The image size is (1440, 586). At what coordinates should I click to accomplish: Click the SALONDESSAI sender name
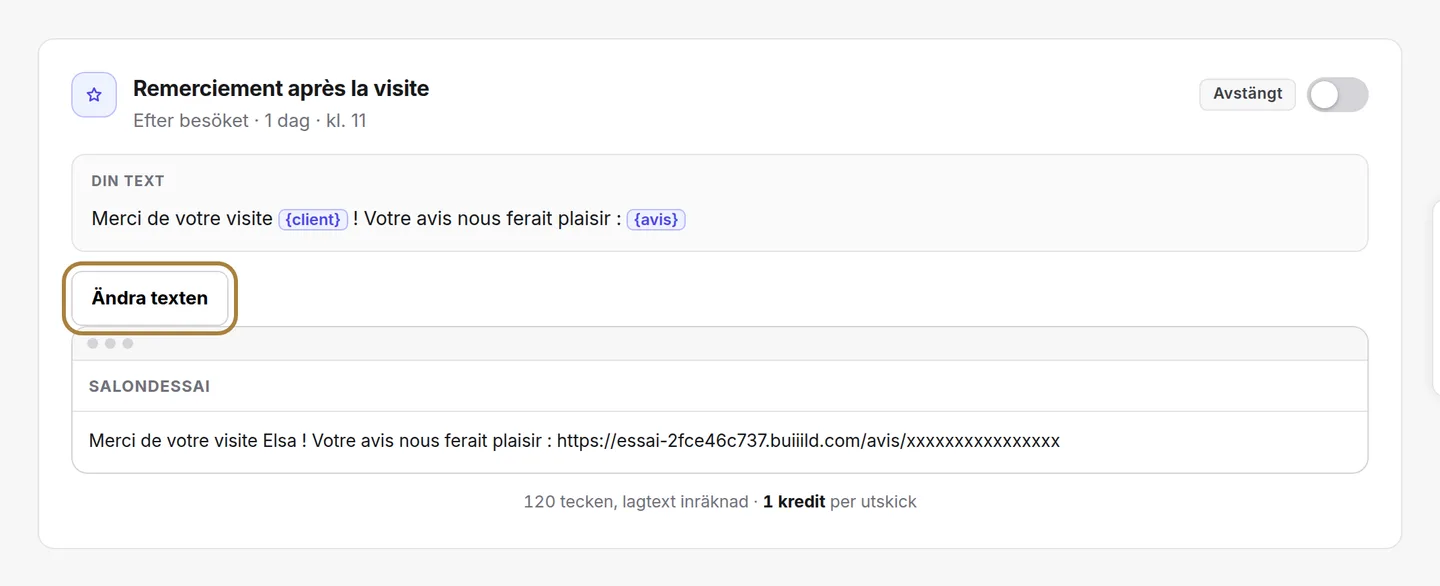point(150,386)
